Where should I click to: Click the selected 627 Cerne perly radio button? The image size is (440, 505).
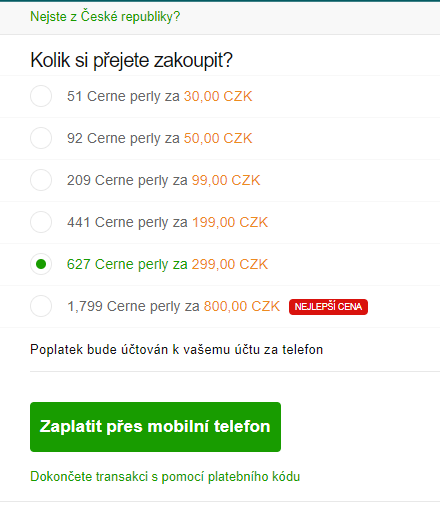coord(41,264)
